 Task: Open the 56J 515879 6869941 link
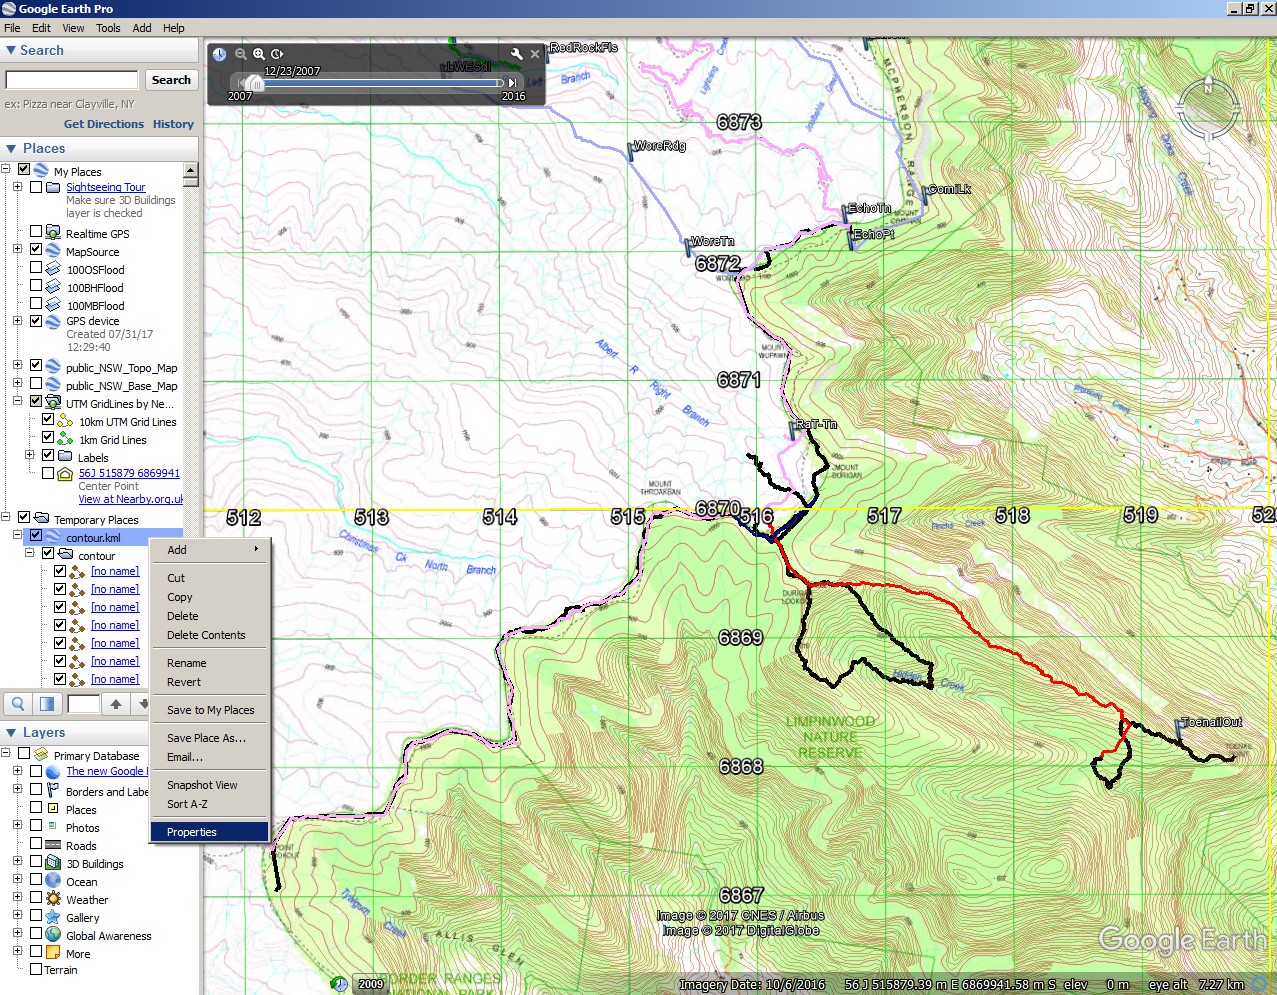point(130,473)
